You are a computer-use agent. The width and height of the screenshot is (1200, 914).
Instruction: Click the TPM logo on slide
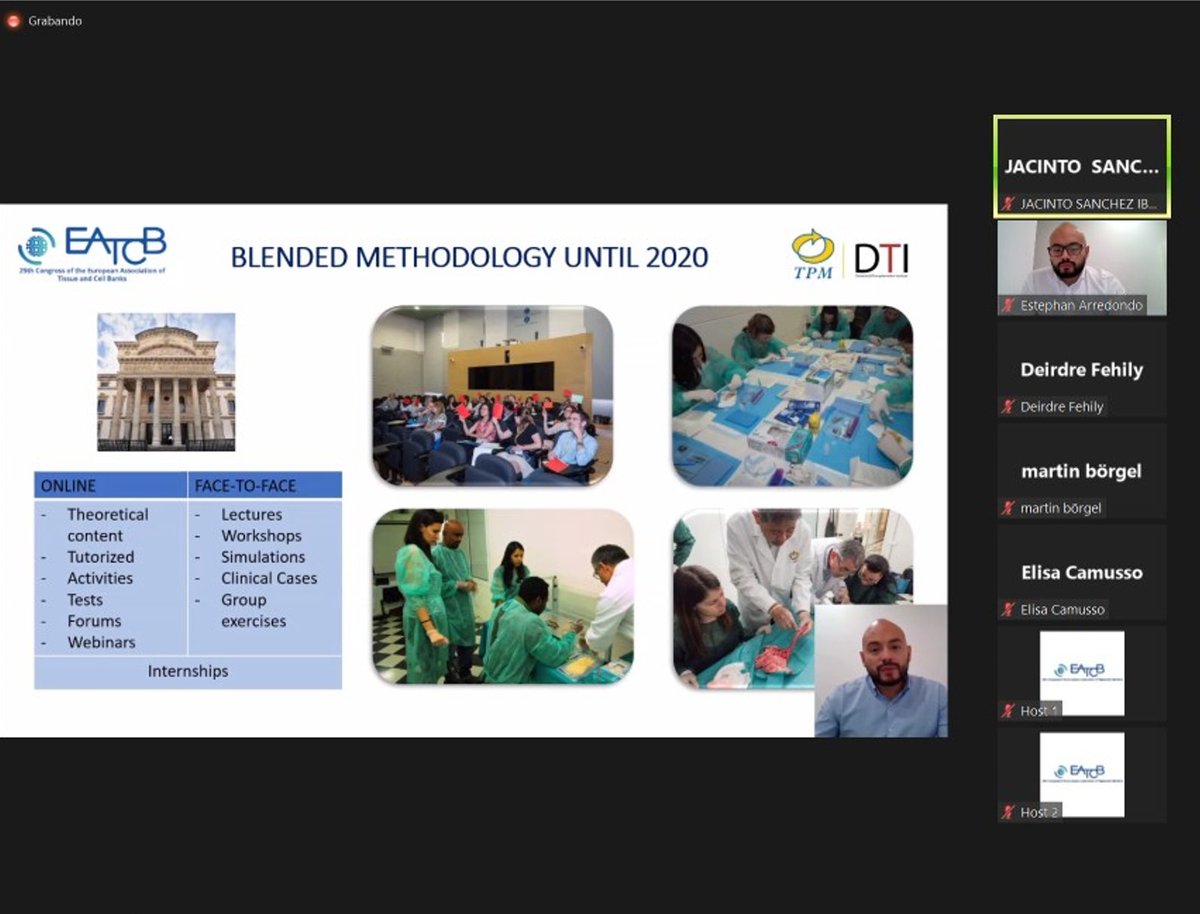[x=812, y=255]
